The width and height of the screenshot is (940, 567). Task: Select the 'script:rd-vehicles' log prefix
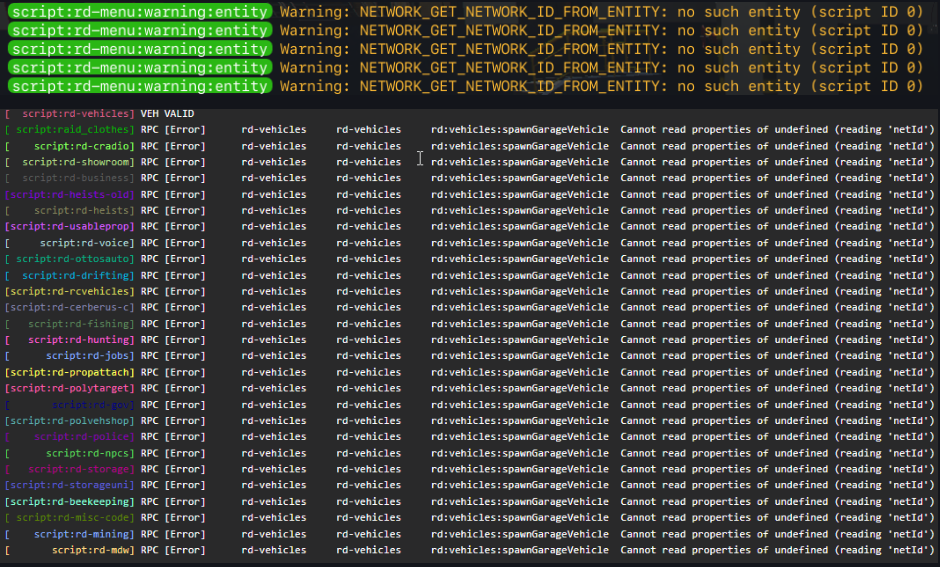point(70,113)
